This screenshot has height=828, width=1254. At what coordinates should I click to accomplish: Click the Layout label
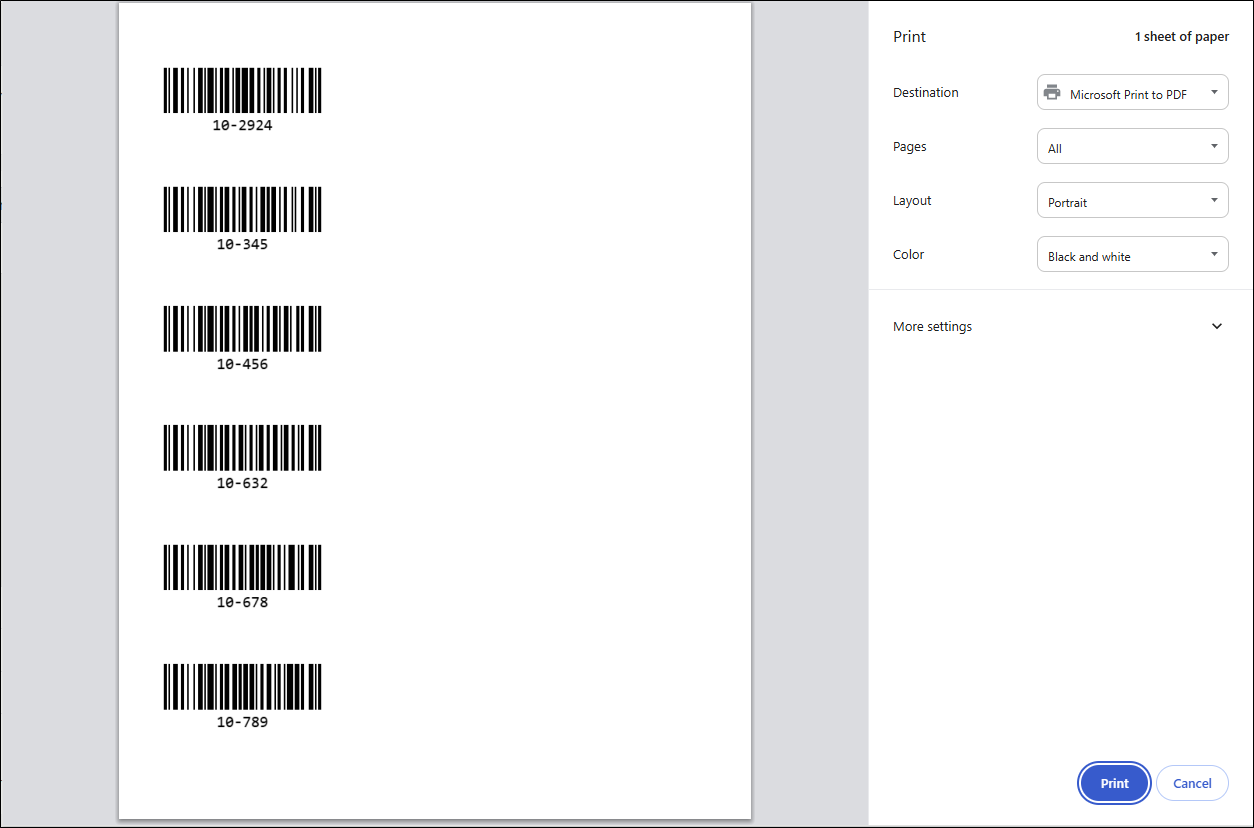coord(912,201)
